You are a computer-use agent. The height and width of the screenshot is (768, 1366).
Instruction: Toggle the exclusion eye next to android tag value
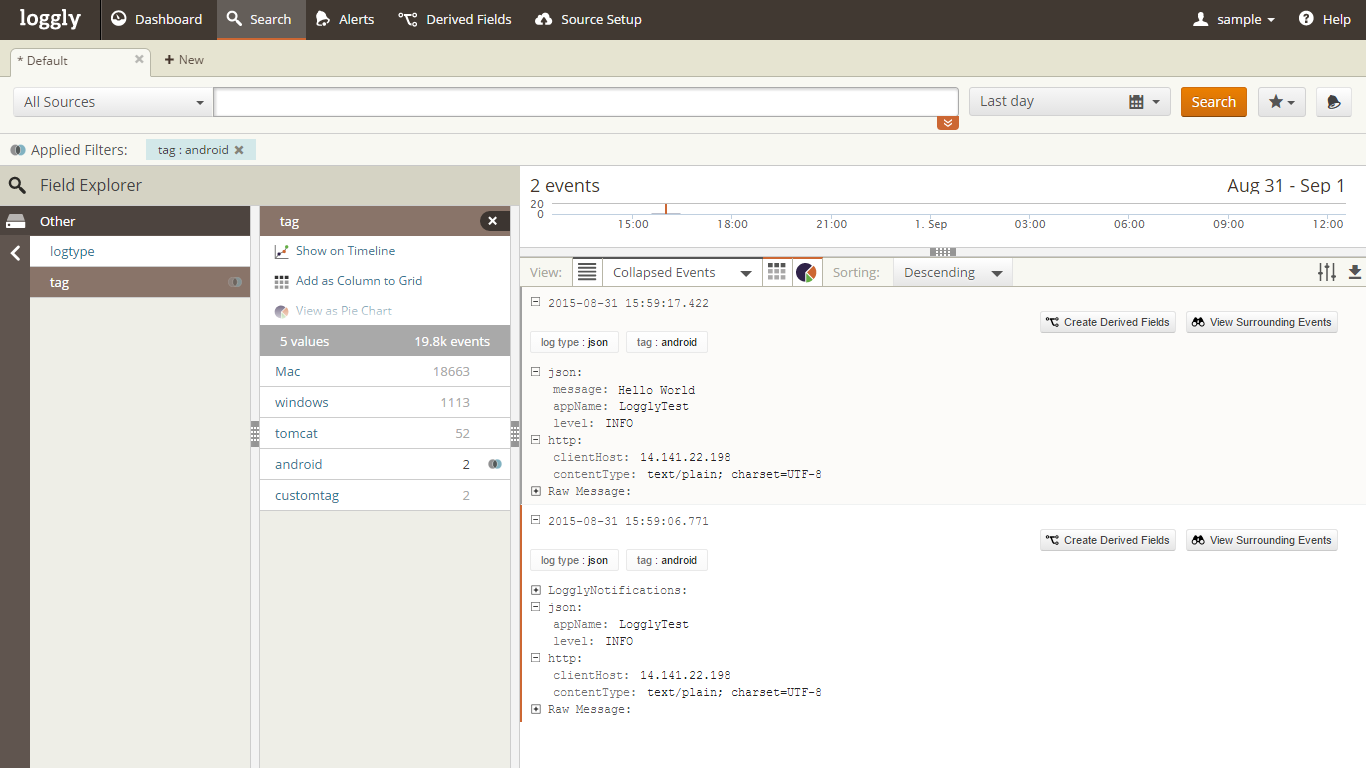click(494, 464)
